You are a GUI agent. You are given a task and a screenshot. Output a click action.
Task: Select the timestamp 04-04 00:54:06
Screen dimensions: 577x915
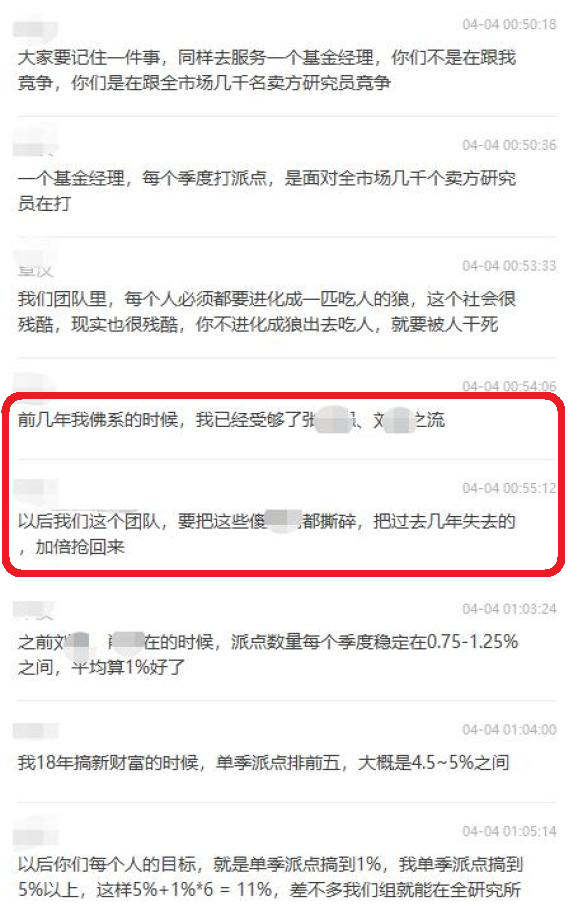point(509,386)
